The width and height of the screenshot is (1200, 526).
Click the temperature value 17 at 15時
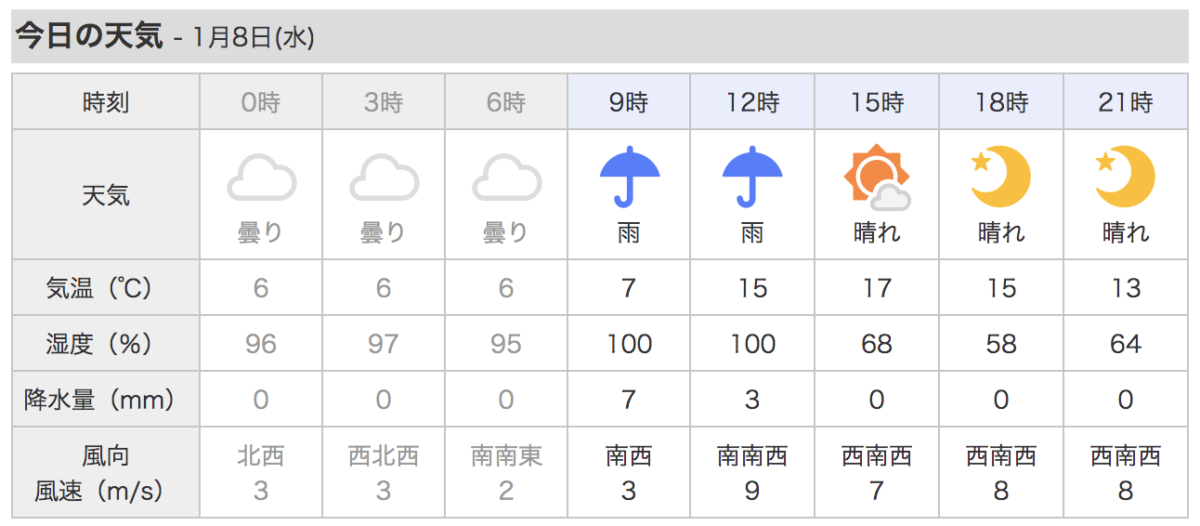point(877,288)
